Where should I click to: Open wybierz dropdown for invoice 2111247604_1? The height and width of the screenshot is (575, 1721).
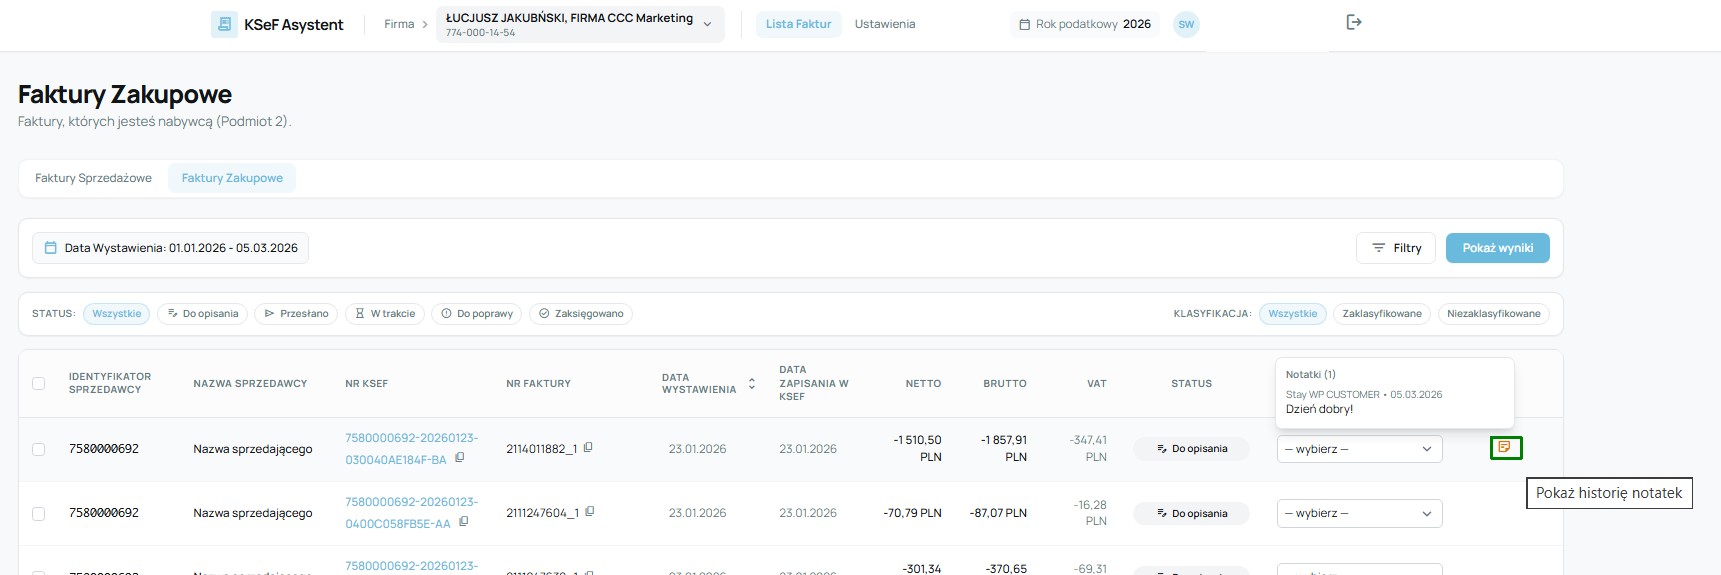[1360, 513]
